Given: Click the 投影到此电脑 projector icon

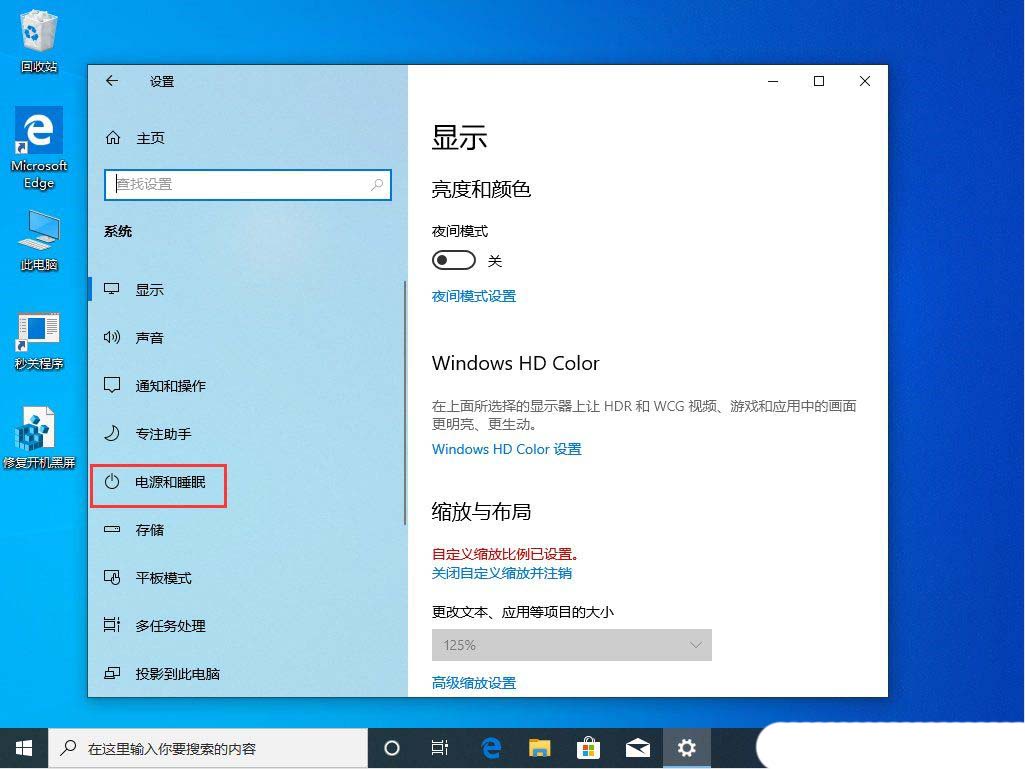Looking at the screenshot, I should click(x=112, y=673).
